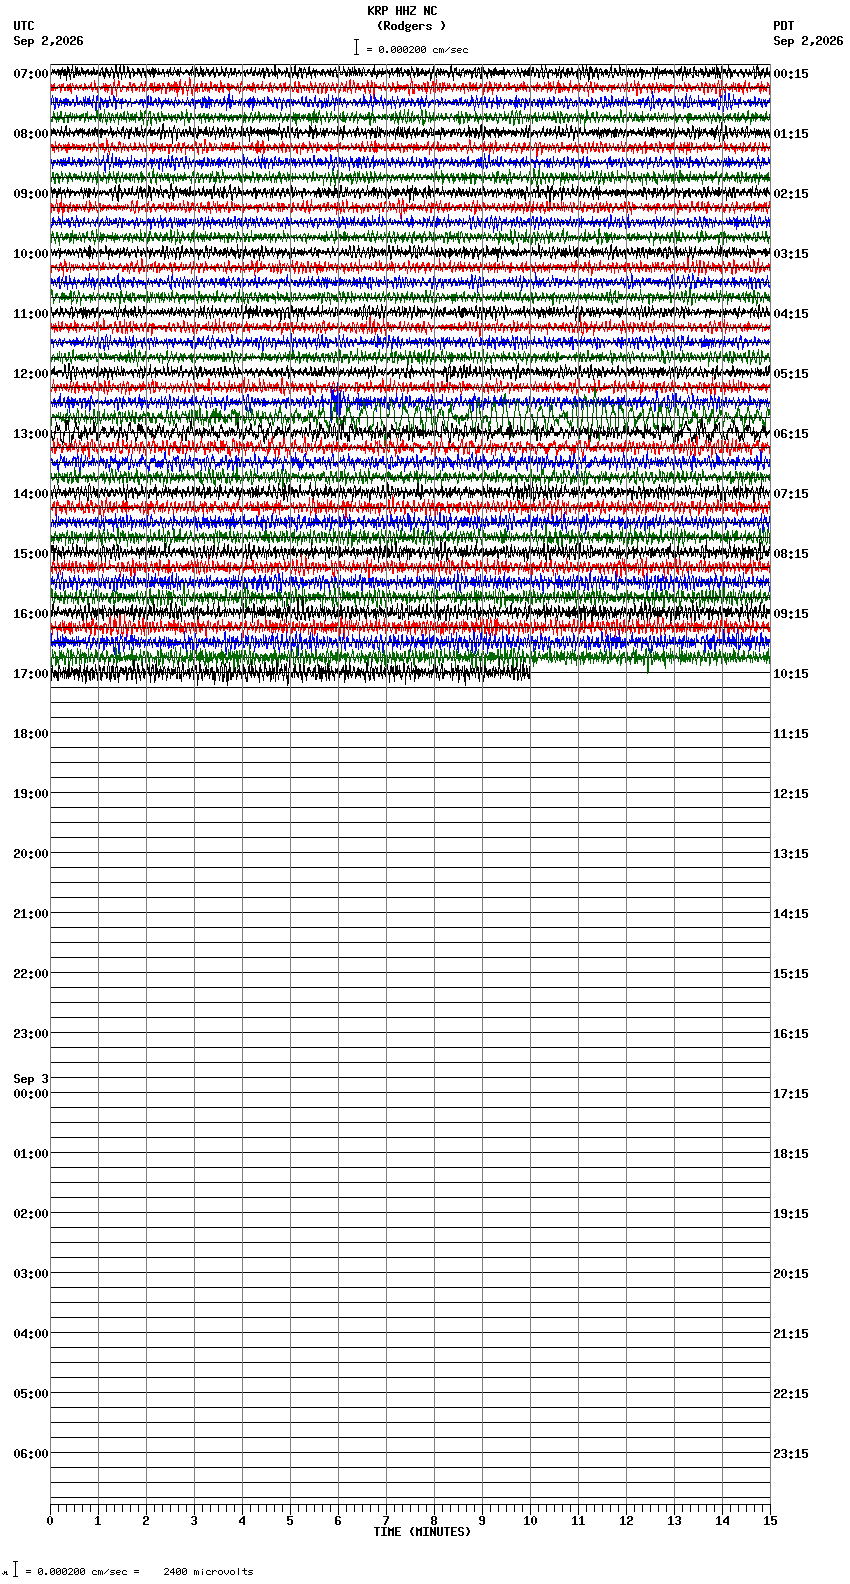Click the '03:00' UTC time label
Screen dimensions: 850x1584
[x=31, y=1274]
